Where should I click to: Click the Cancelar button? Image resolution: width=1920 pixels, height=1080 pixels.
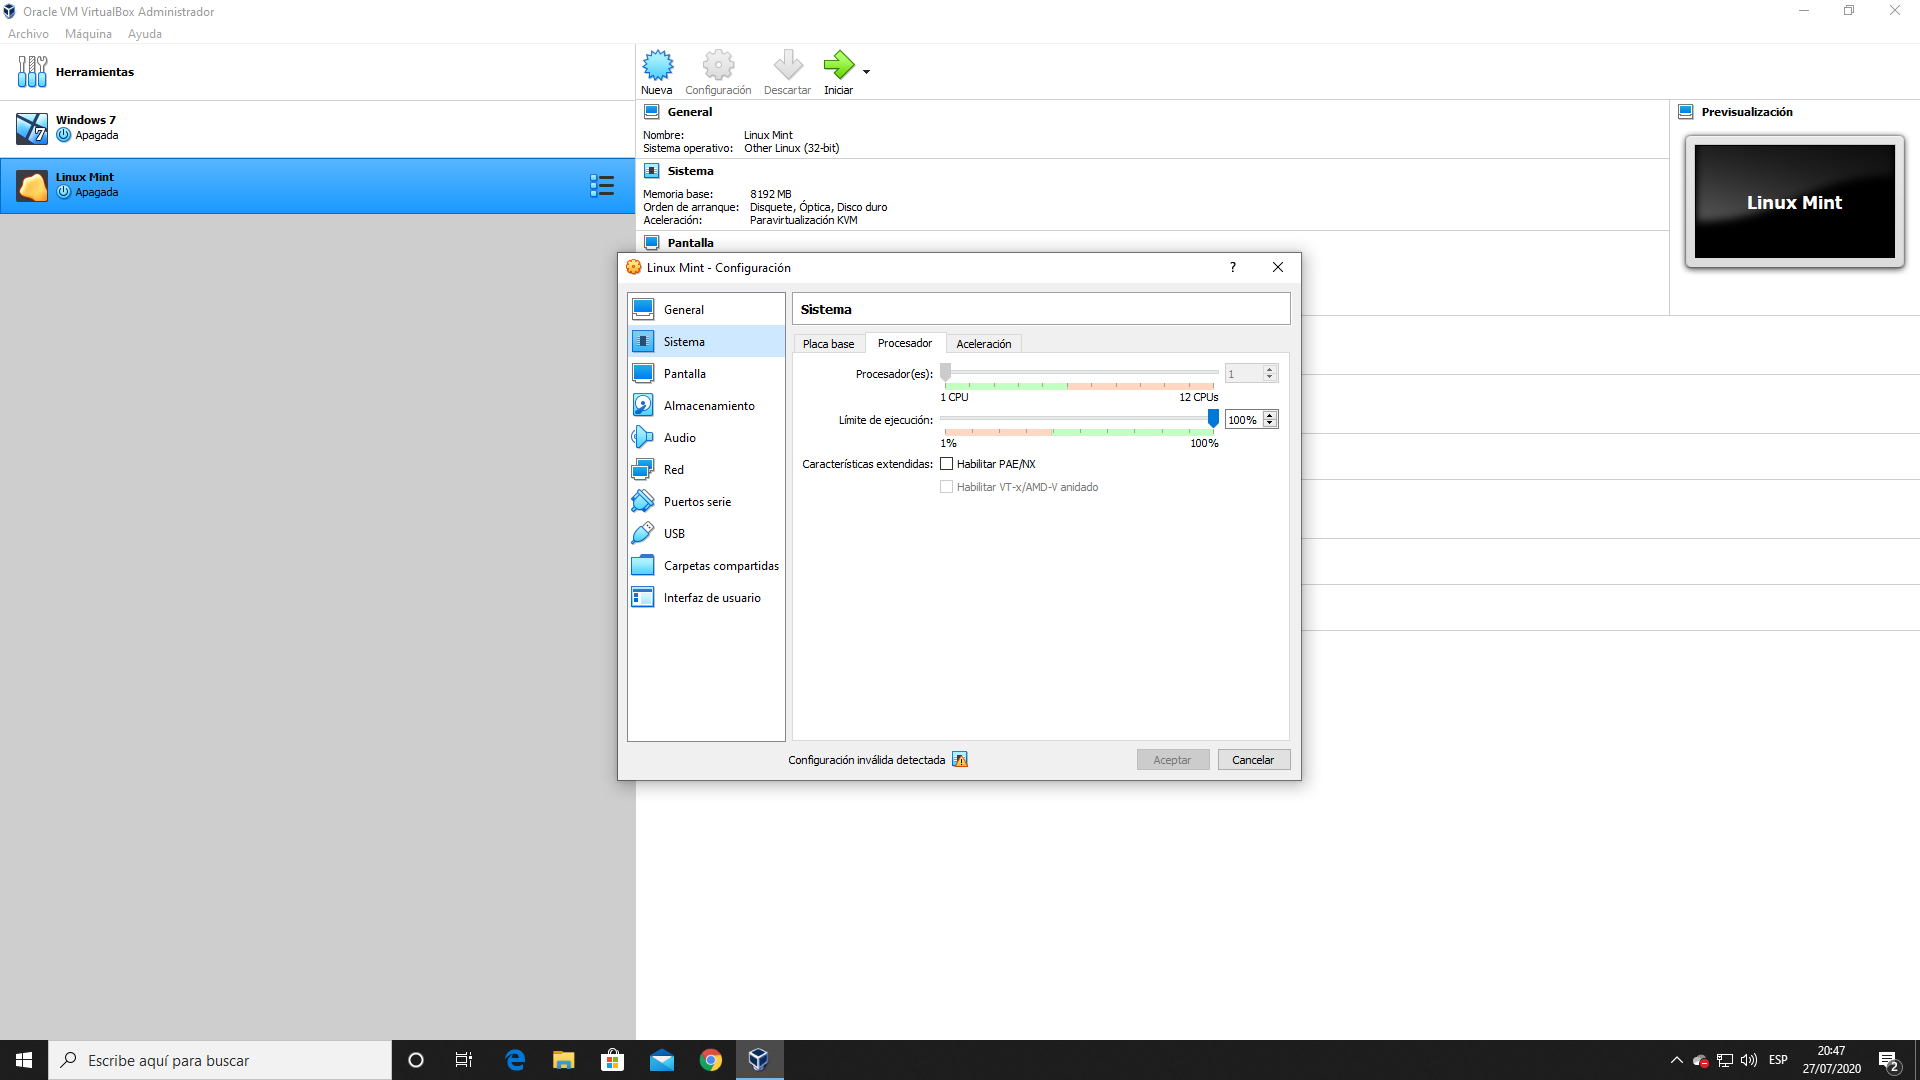[1253, 760]
